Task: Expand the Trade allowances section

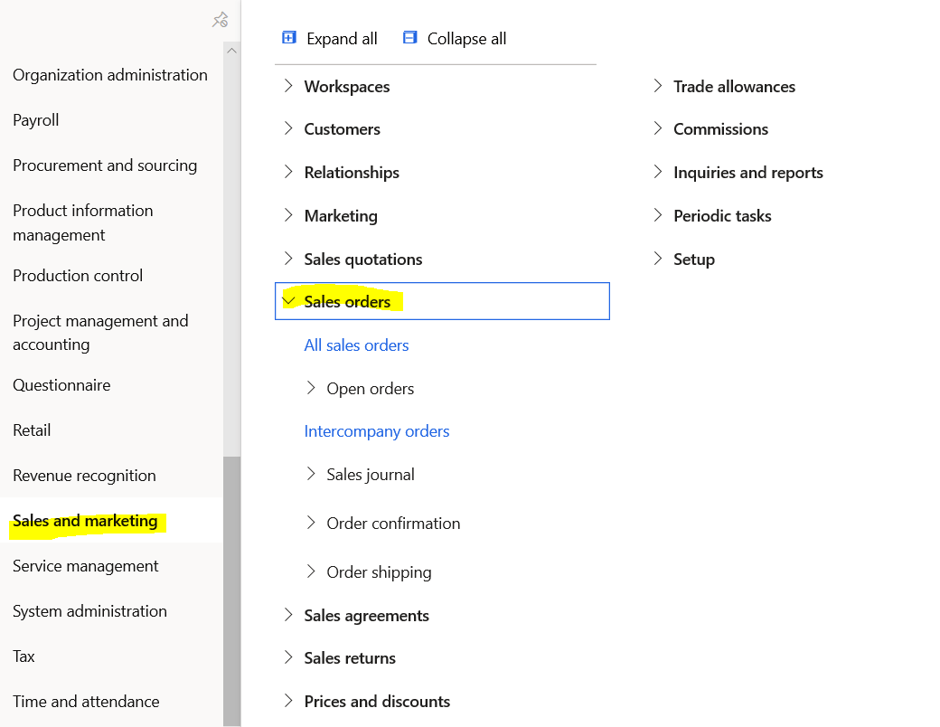Action: click(658, 86)
